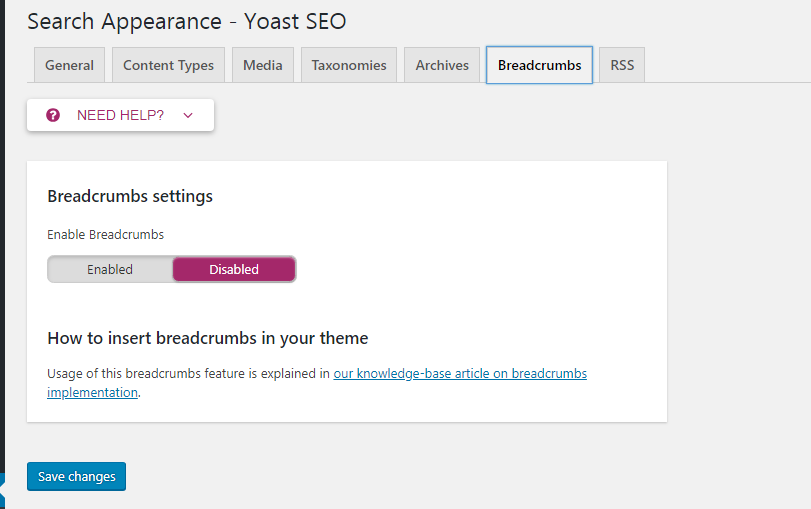This screenshot has width=811, height=509.
Task: Click the How to insert breadcrumbs heading
Action: pyautogui.click(x=208, y=338)
